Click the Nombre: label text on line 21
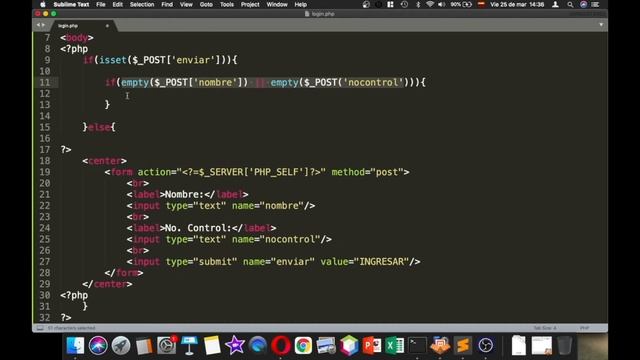 coord(184,195)
